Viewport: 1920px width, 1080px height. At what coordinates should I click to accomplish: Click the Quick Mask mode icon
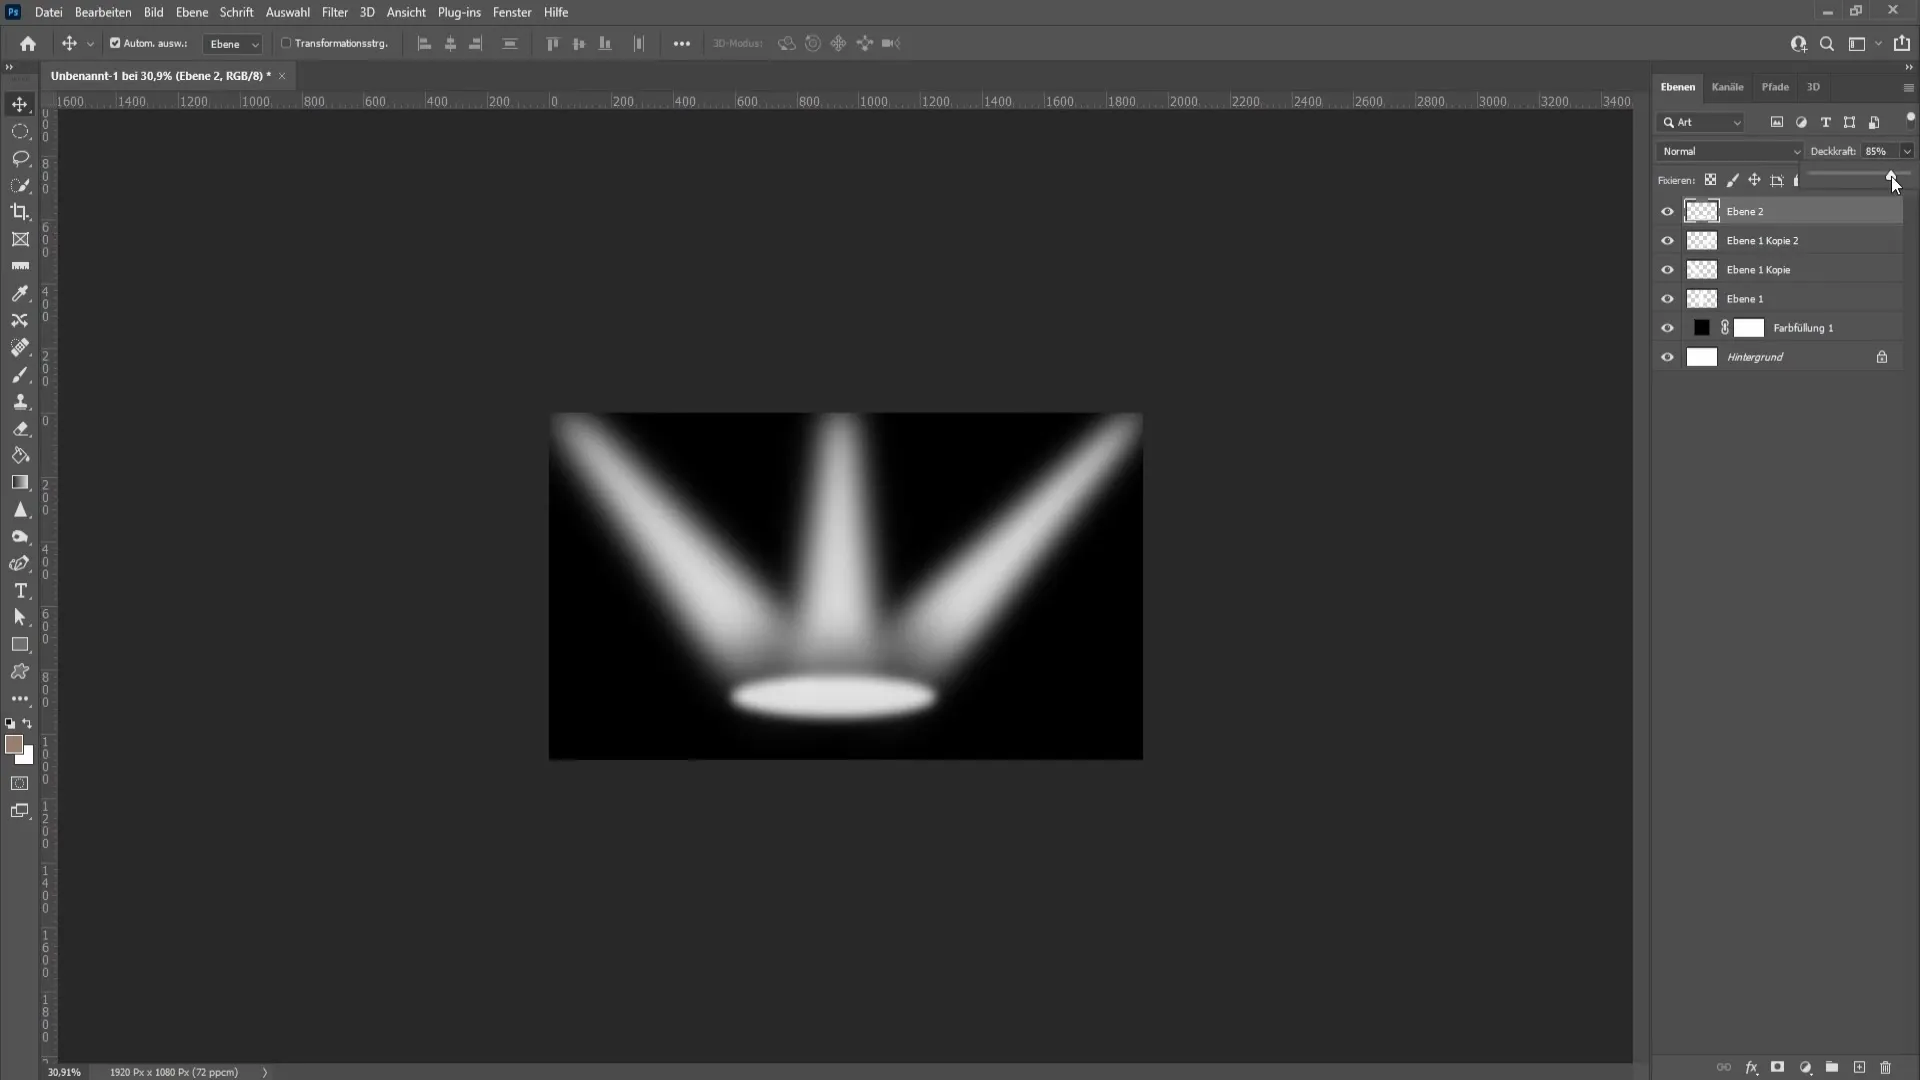(x=20, y=781)
